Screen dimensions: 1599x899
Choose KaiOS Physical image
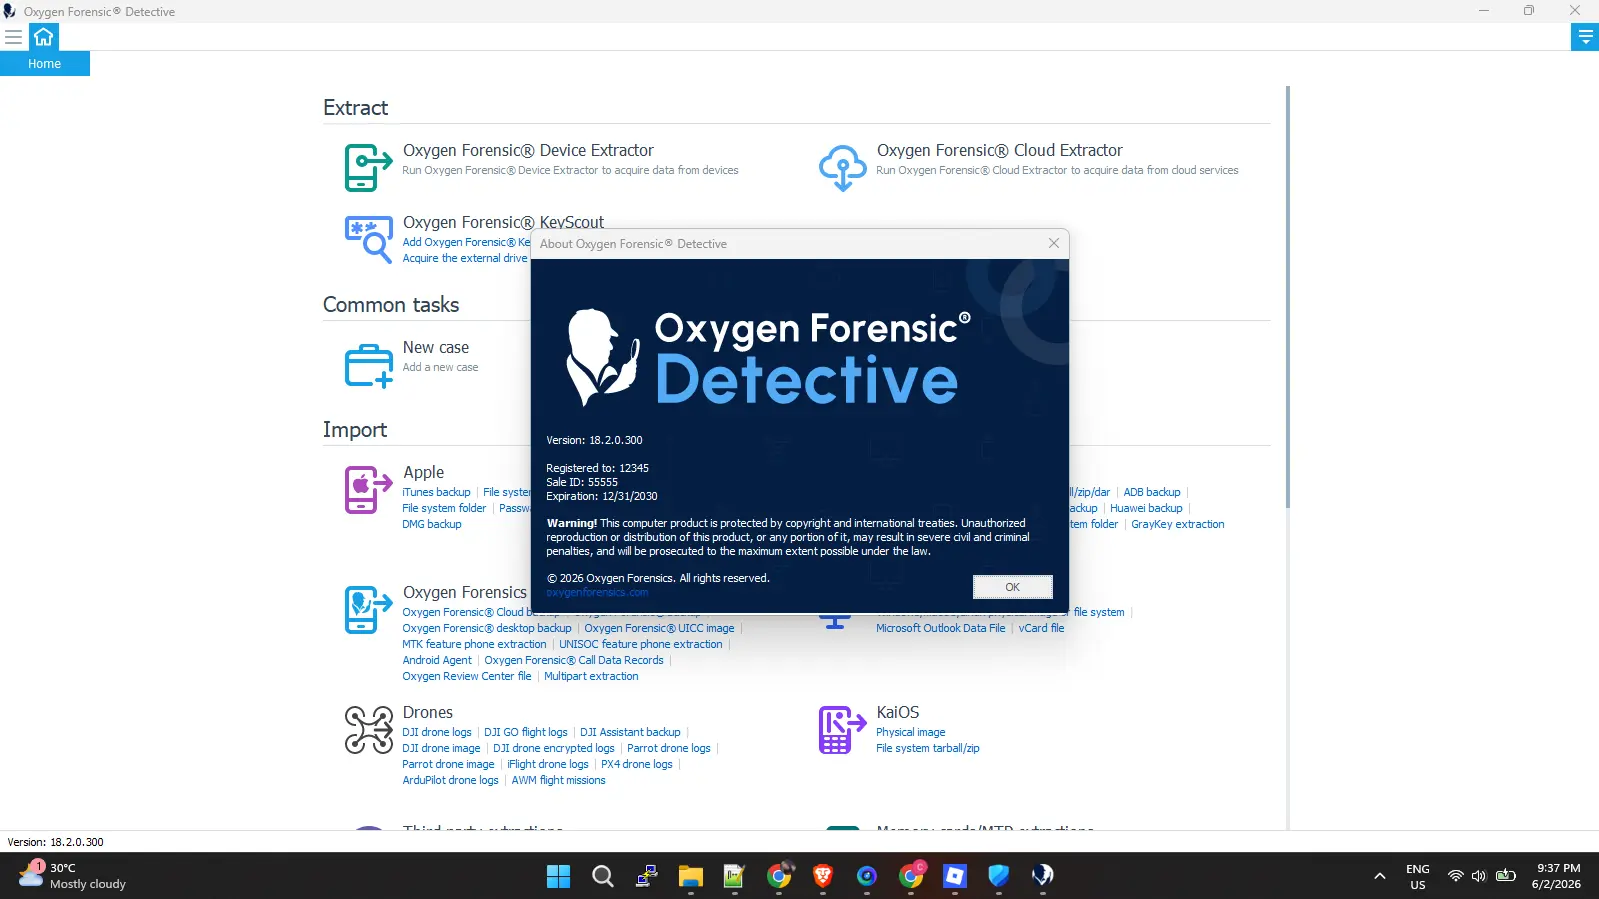(911, 732)
